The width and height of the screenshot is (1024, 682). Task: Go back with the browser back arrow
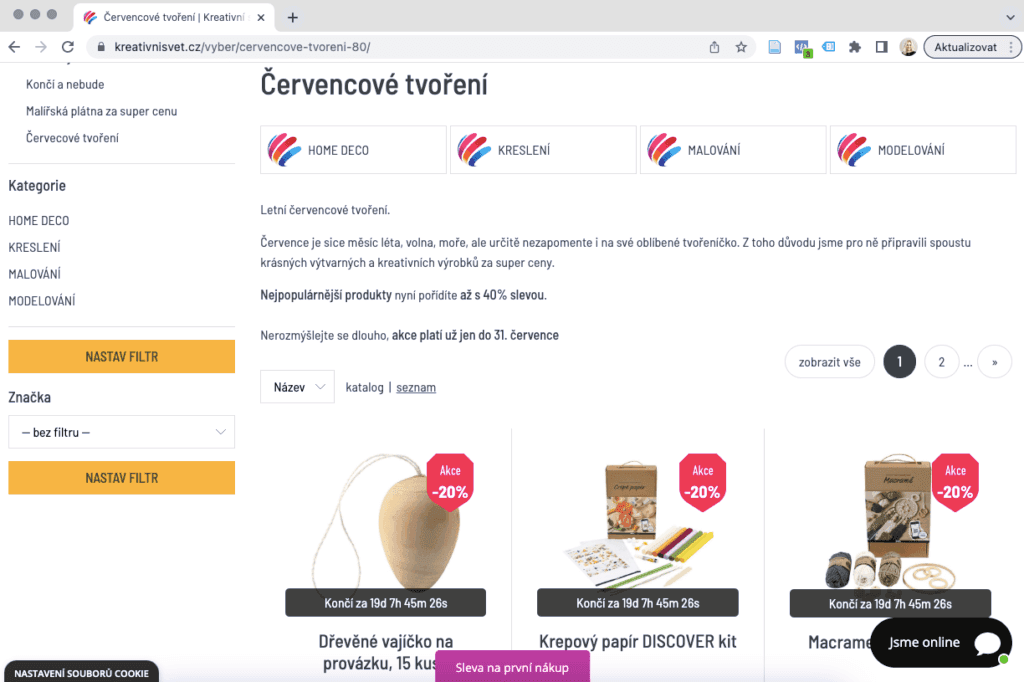pos(14,47)
